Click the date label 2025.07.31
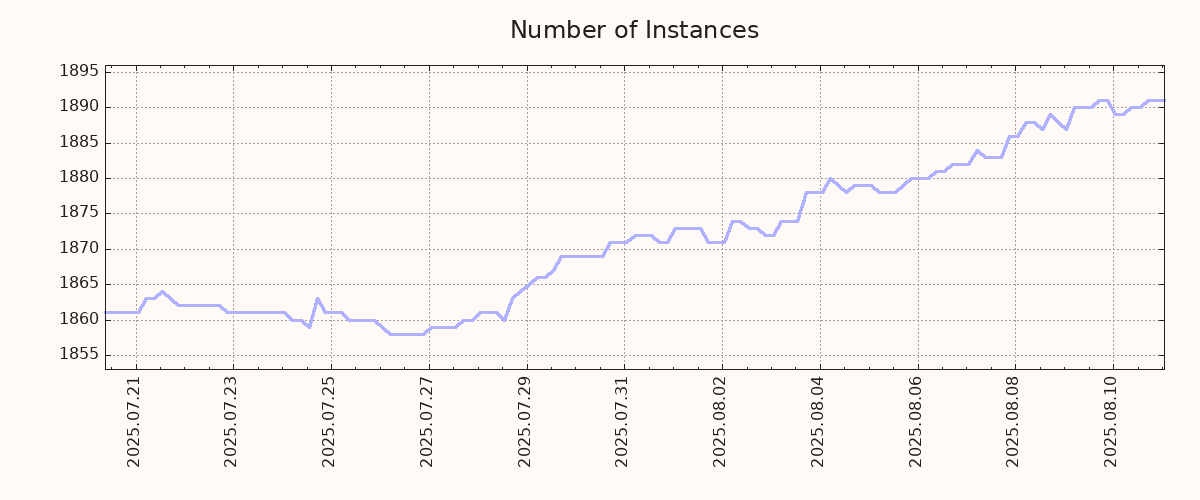The height and width of the screenshot is (500, 1200). pos(623,423)
